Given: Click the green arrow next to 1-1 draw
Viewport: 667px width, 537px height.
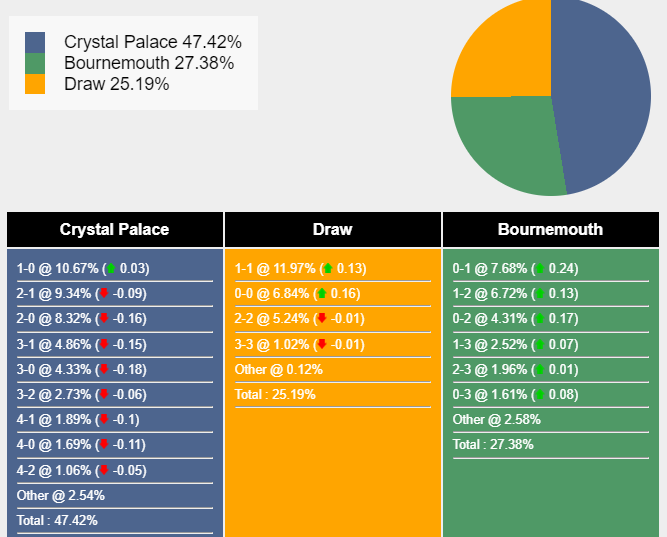Looking at the screenshot, I should tap(328, 268).
